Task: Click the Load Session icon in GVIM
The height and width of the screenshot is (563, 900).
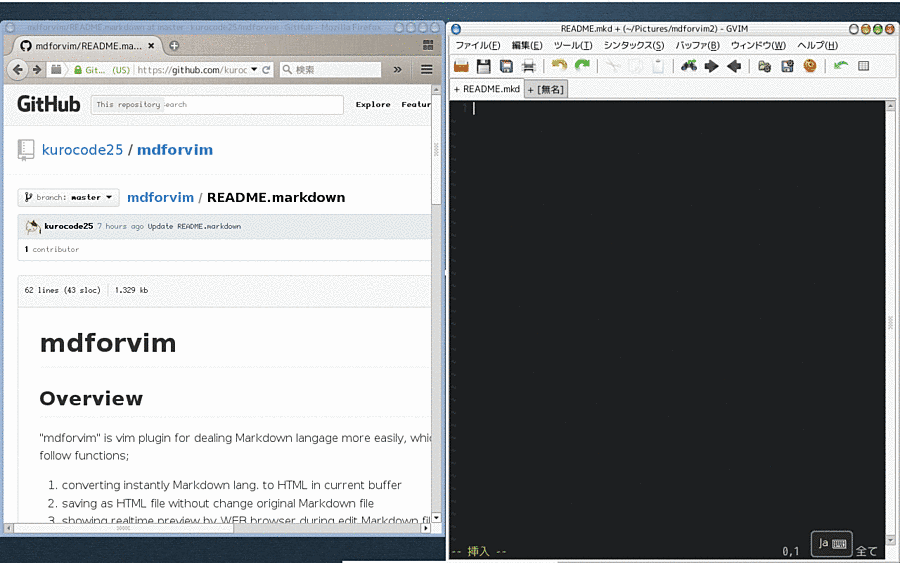Action: tap(765, 67)
